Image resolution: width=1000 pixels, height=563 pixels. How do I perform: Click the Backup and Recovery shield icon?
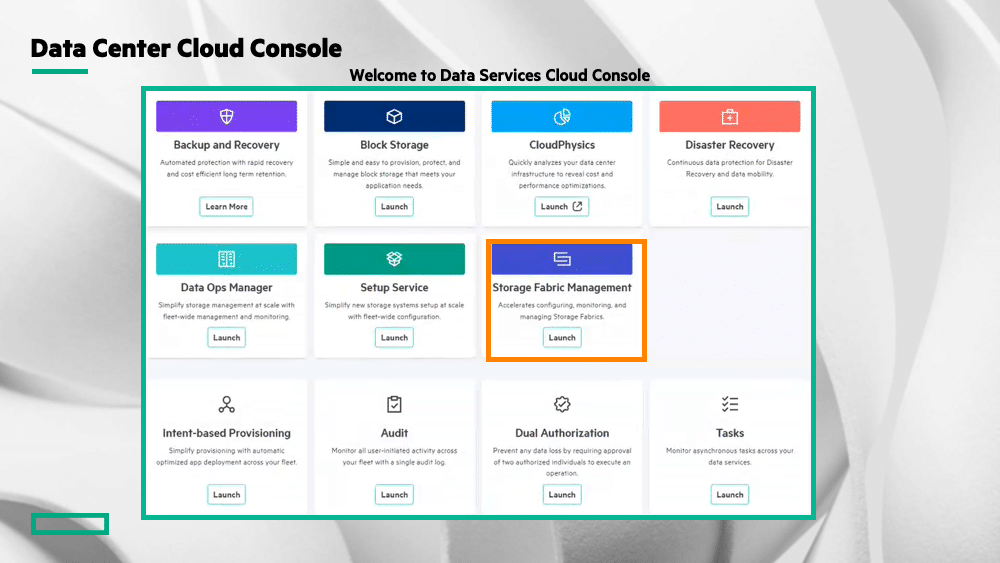[x=226, y=116]
